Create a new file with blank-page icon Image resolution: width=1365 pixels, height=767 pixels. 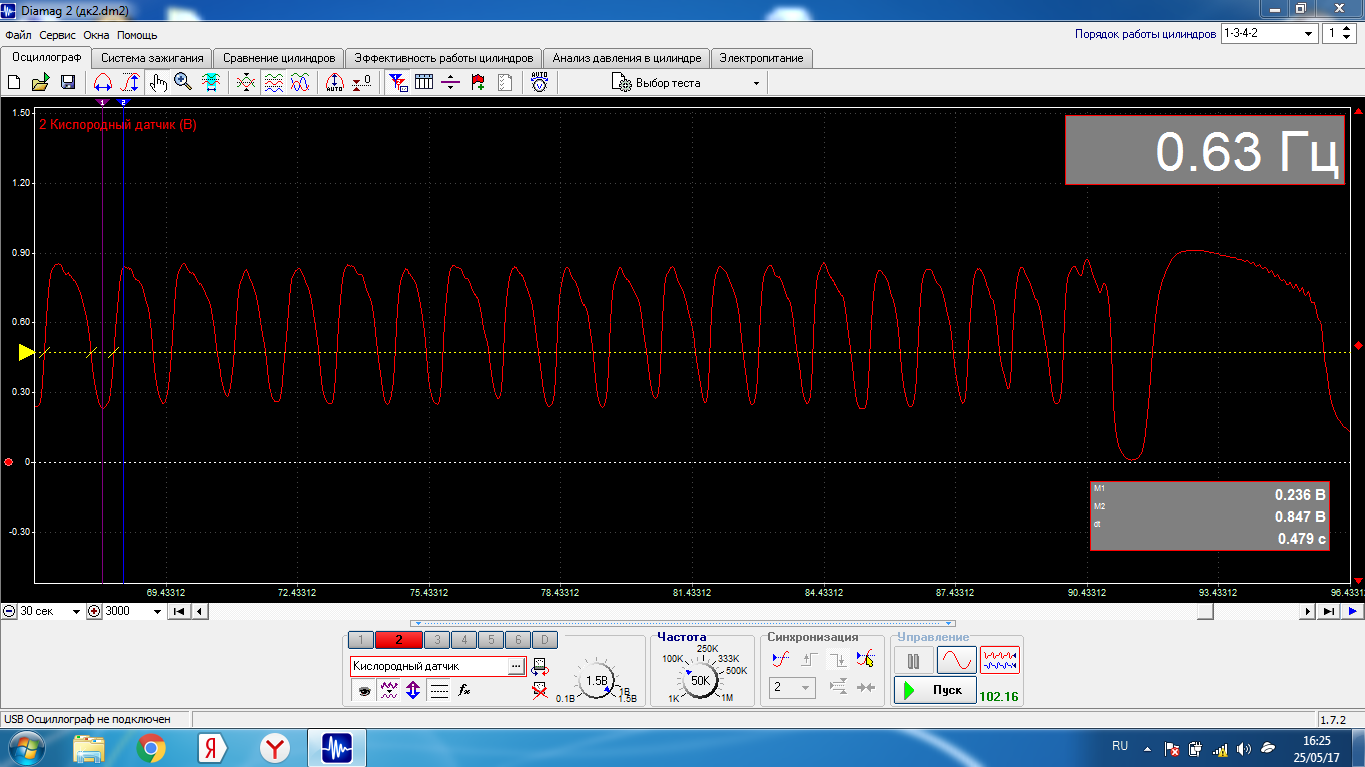(14, 83)
